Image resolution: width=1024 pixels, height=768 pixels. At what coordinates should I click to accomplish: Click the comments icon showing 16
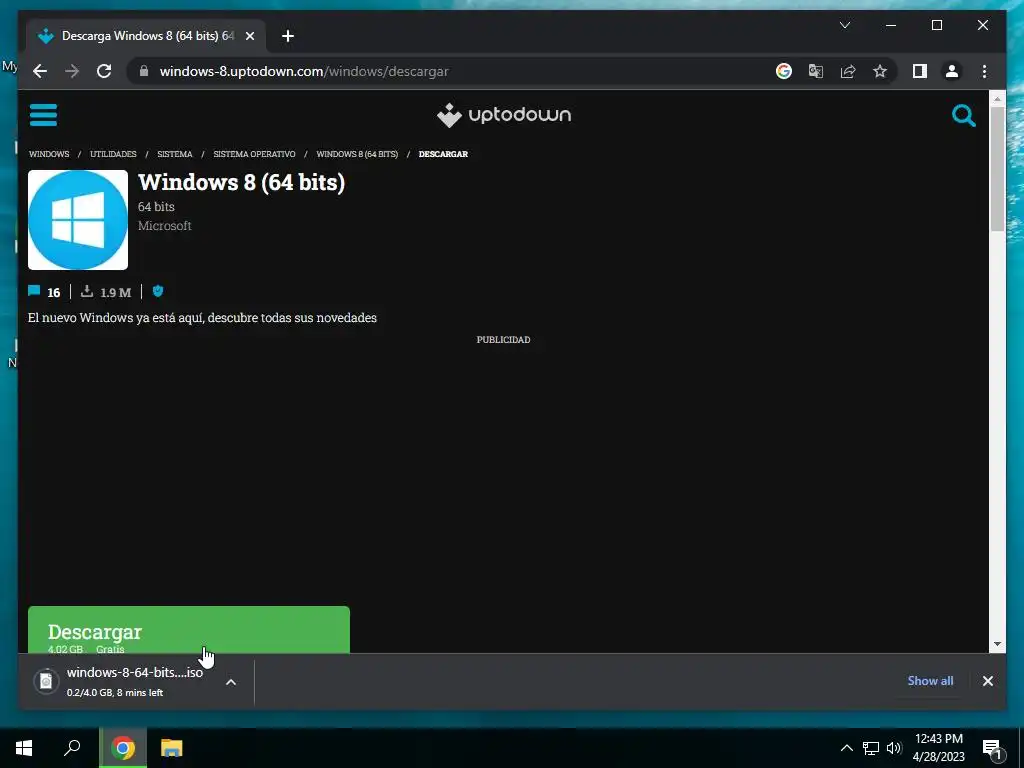point(34,291)
